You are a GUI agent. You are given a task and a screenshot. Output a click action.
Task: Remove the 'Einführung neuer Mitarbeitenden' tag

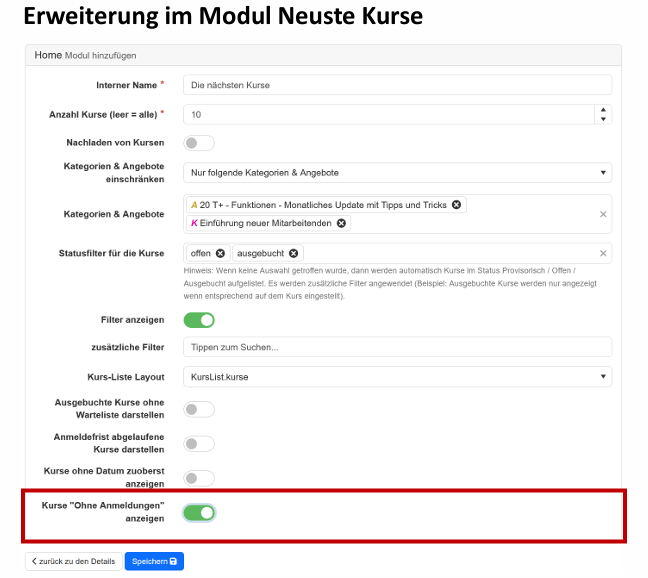[342, 223]
